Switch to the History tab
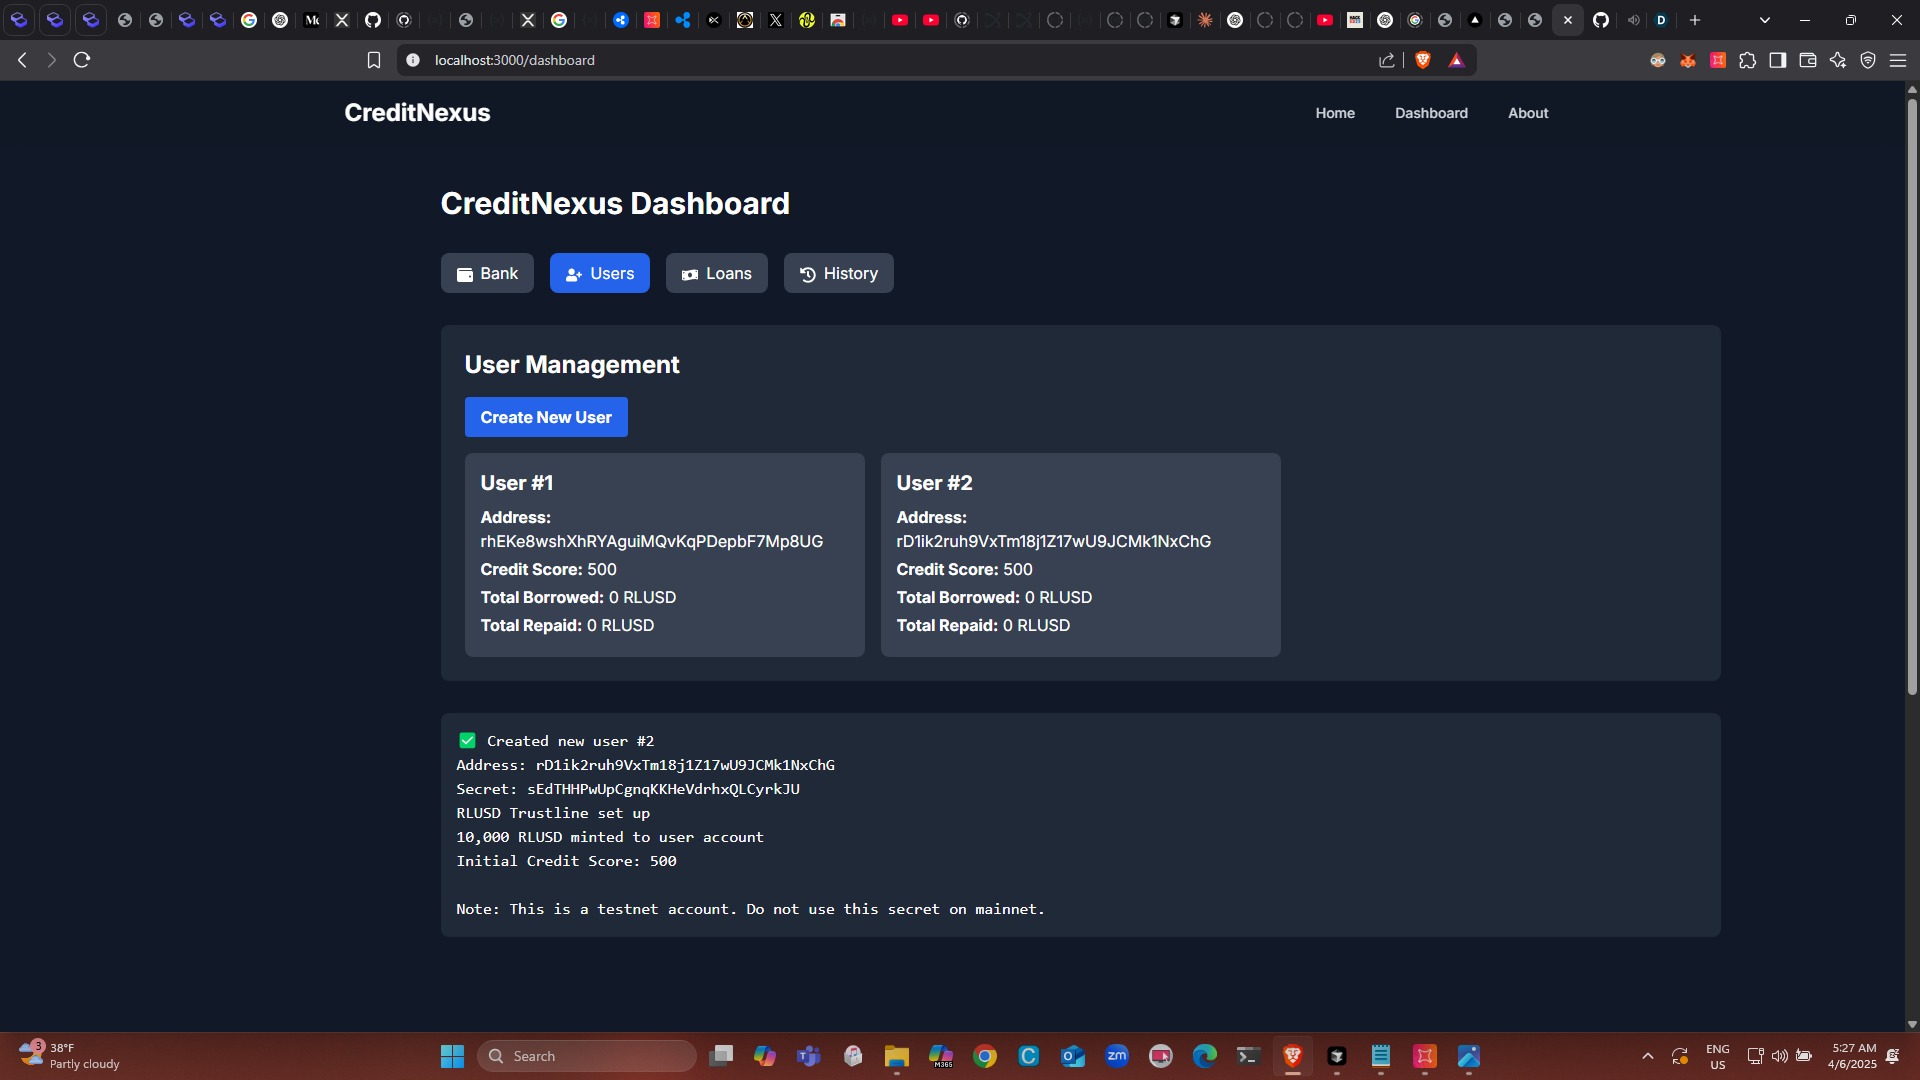Screen dimensions: 1920x1080 pos(838,273)
